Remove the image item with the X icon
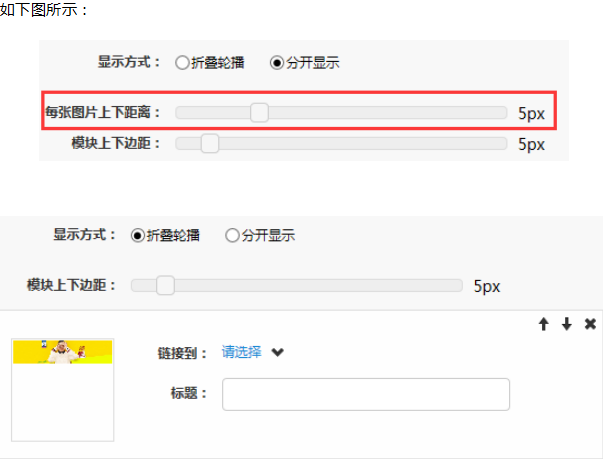 tap(590, 324)
